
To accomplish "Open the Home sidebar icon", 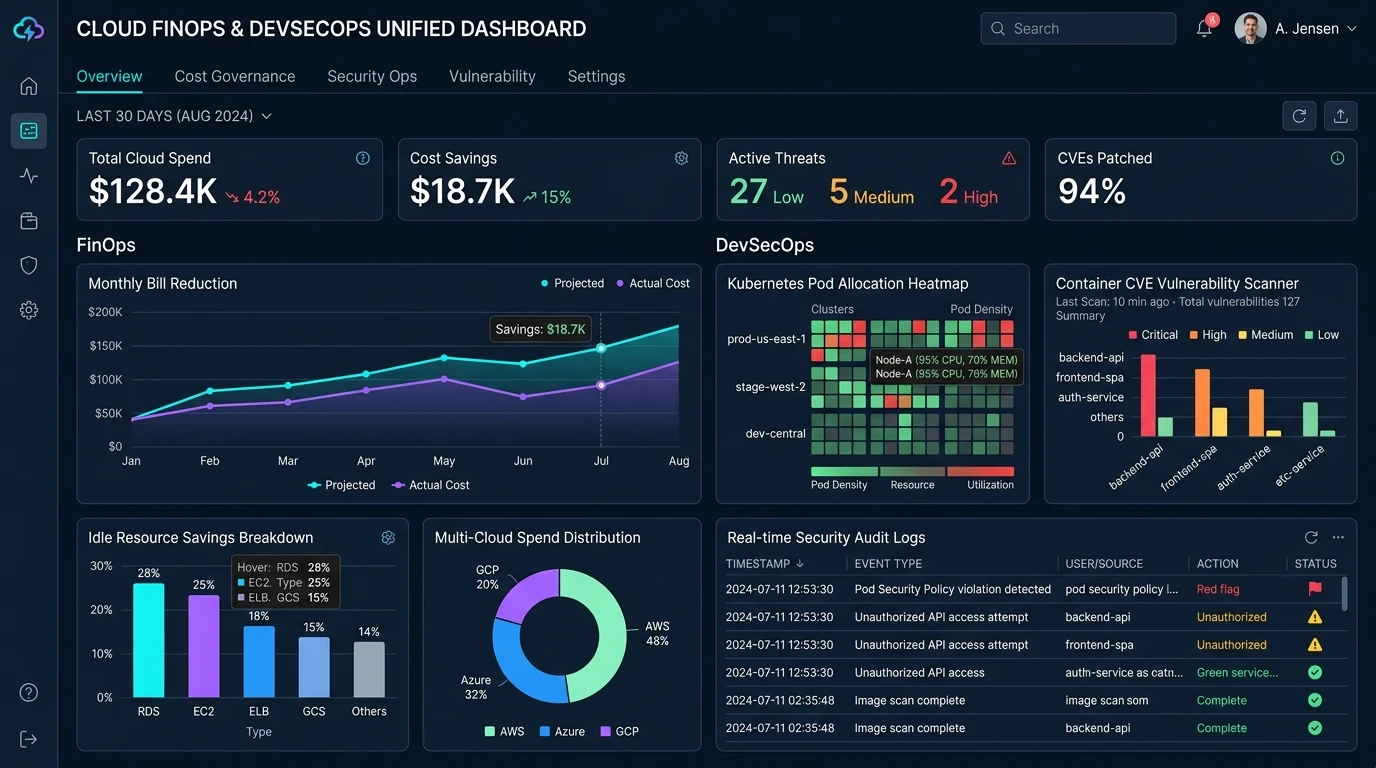I will click(x=29, y=86).
